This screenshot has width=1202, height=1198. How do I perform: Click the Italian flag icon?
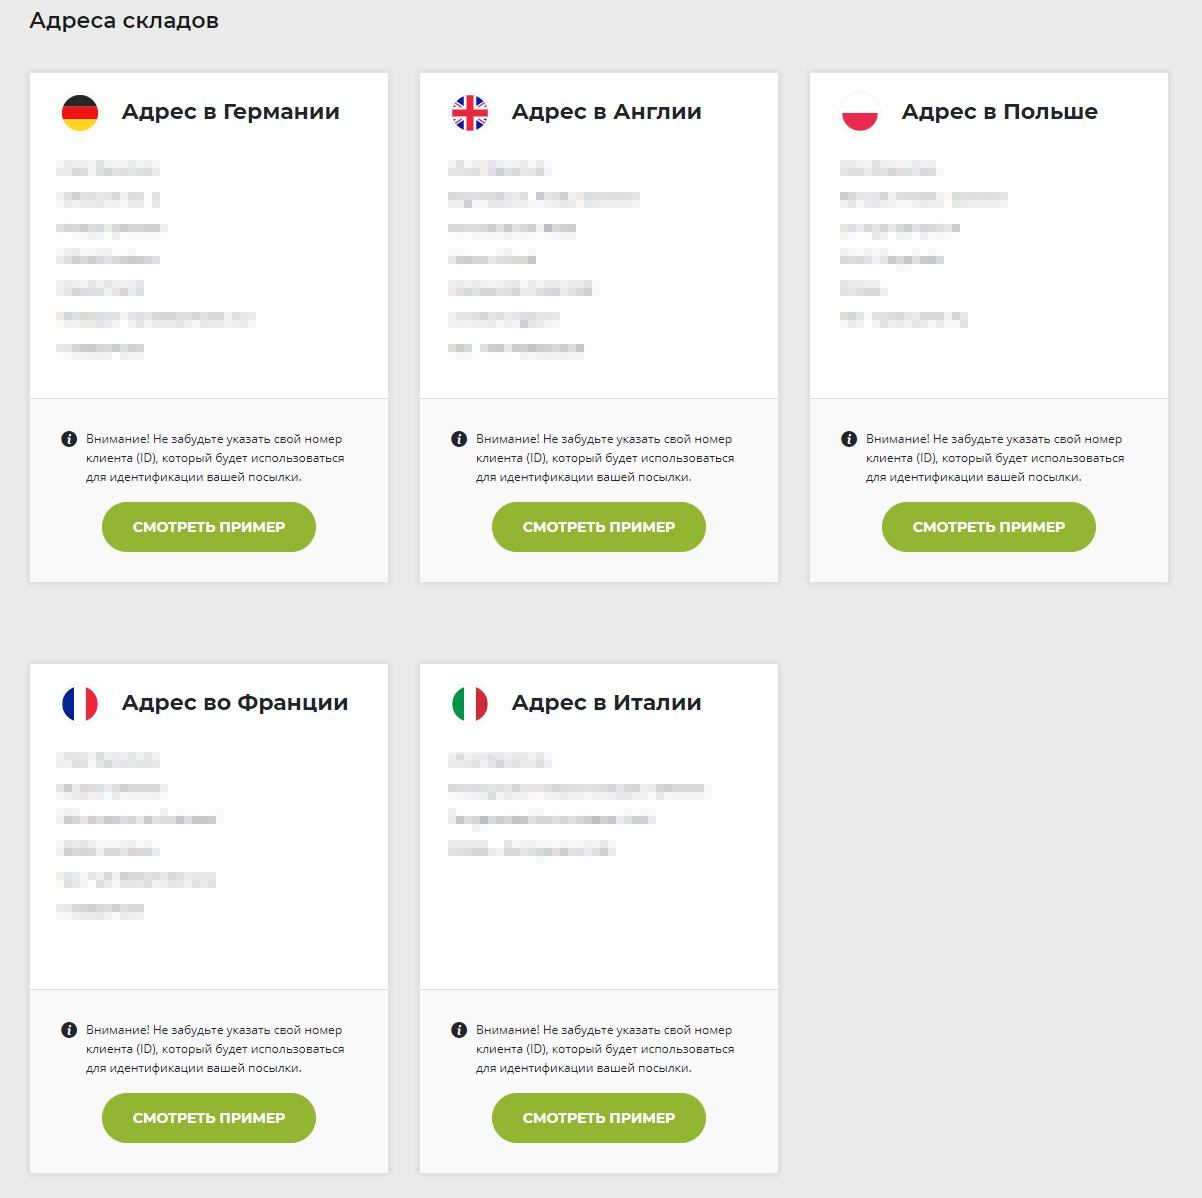click(x=470, y=704)
